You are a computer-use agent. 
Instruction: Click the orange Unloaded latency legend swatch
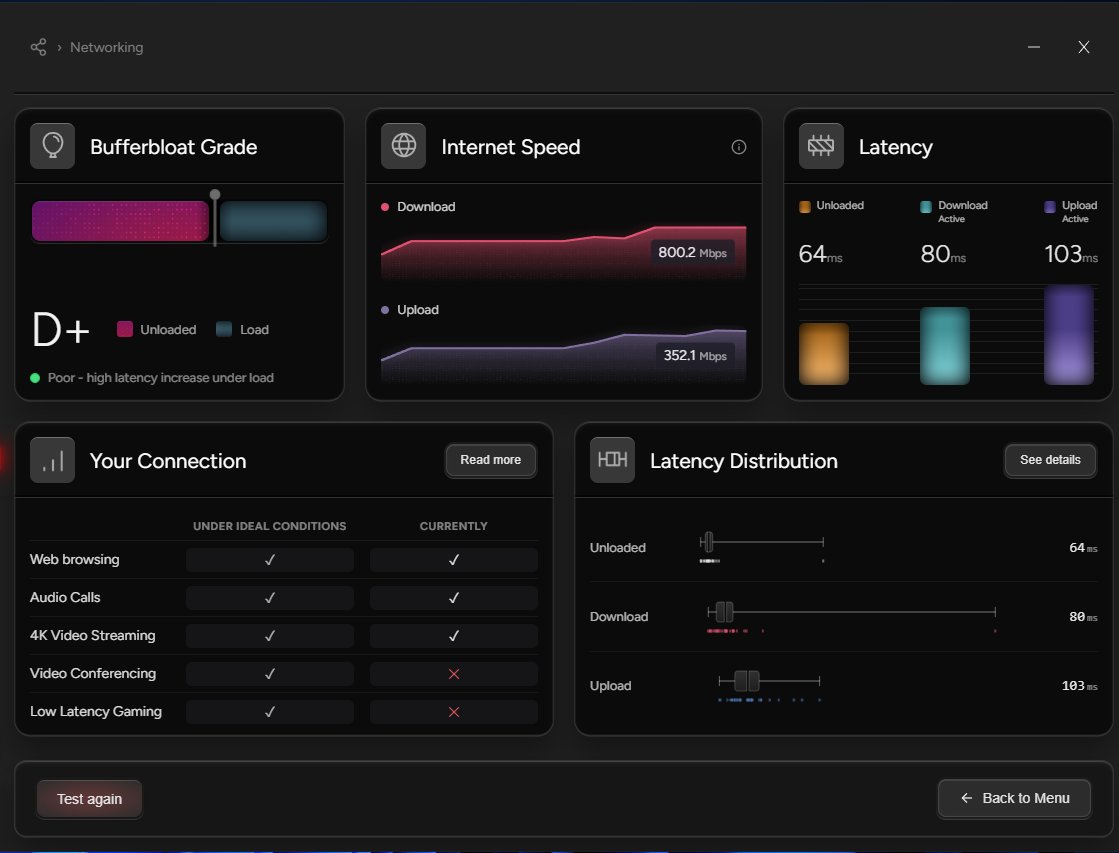click(x=805, y=206)
